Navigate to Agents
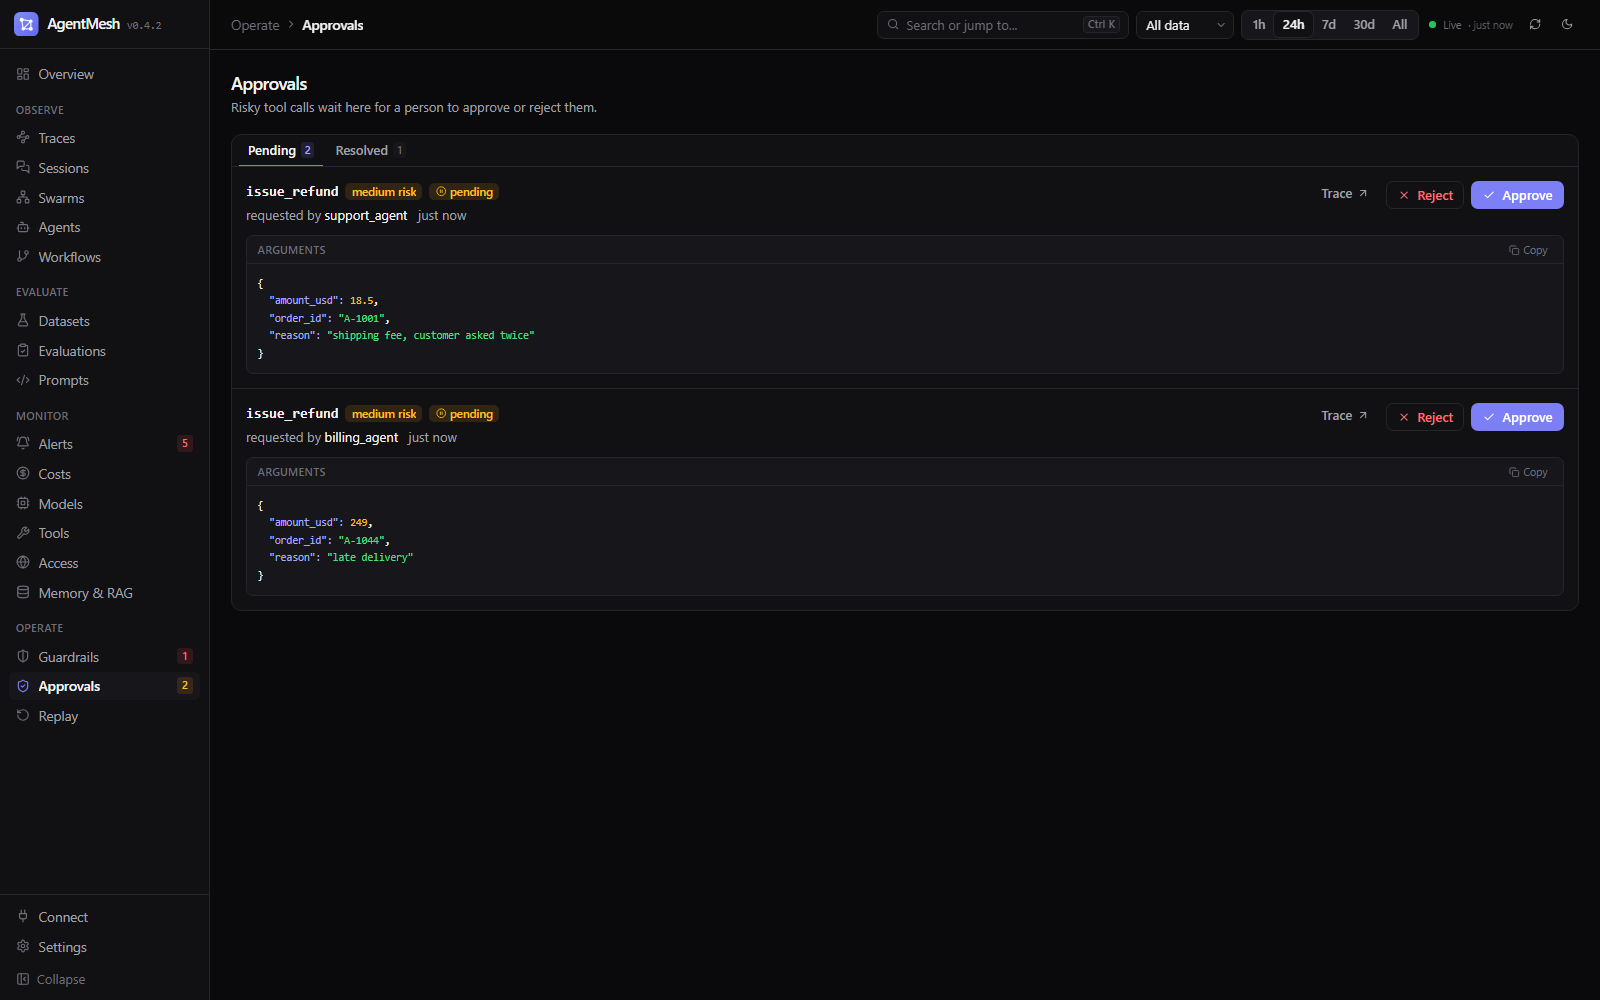1600x1000 pixels. click(x=104, y=227)
